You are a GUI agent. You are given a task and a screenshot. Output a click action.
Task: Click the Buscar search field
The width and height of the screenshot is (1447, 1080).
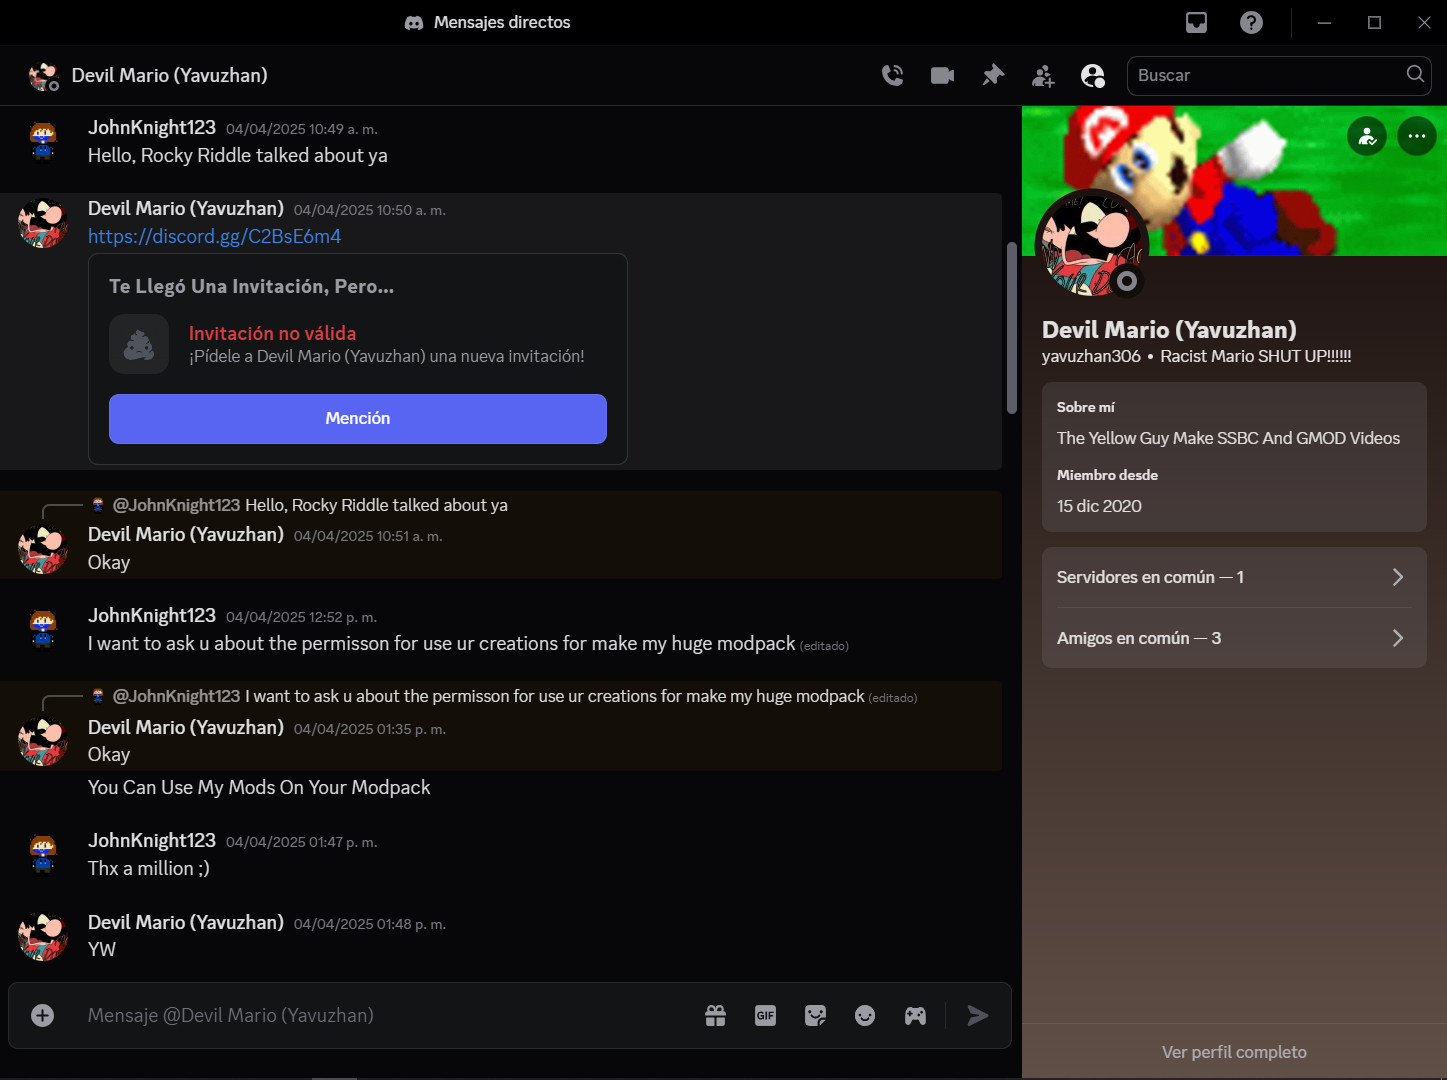(1268, 75)
